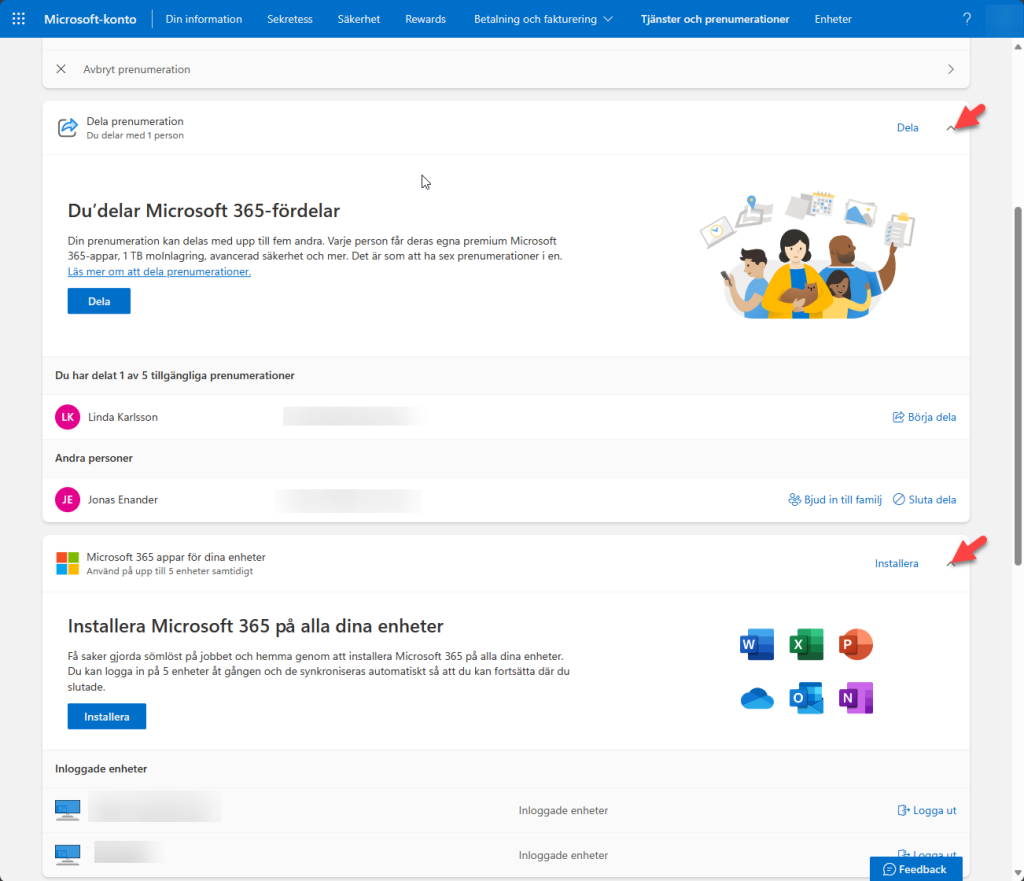Click Bjud in till familj link
1024x881 pixels.
click(x=835, y=500)
